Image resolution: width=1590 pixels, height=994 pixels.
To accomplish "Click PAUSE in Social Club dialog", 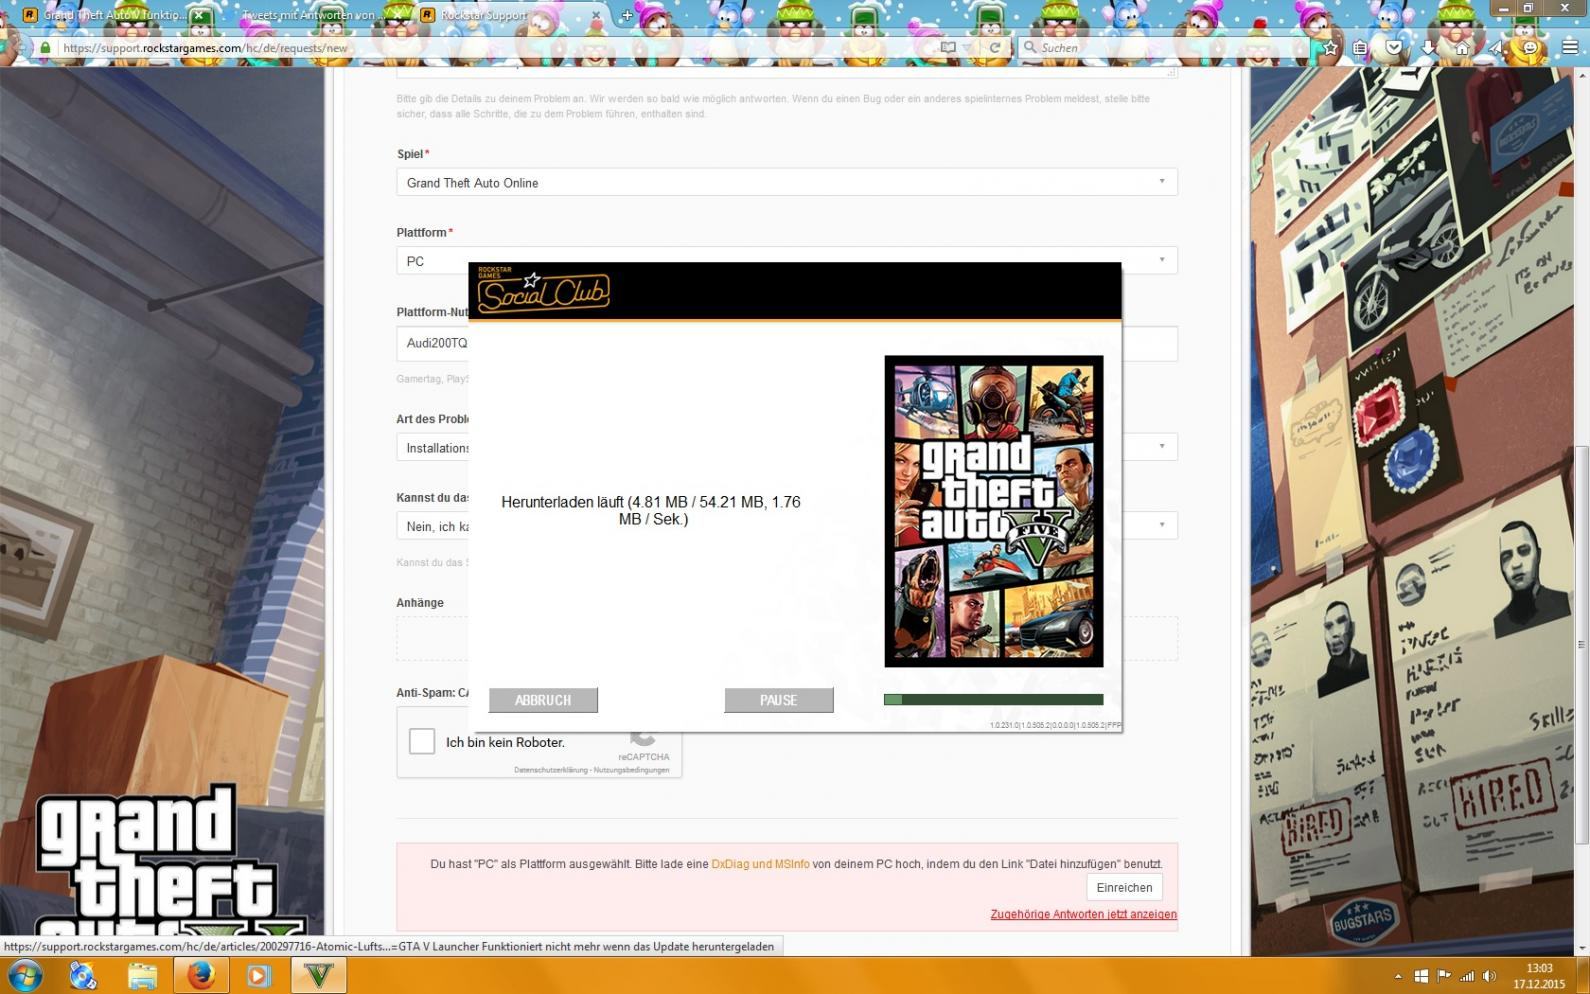I will tap(779, 700).
